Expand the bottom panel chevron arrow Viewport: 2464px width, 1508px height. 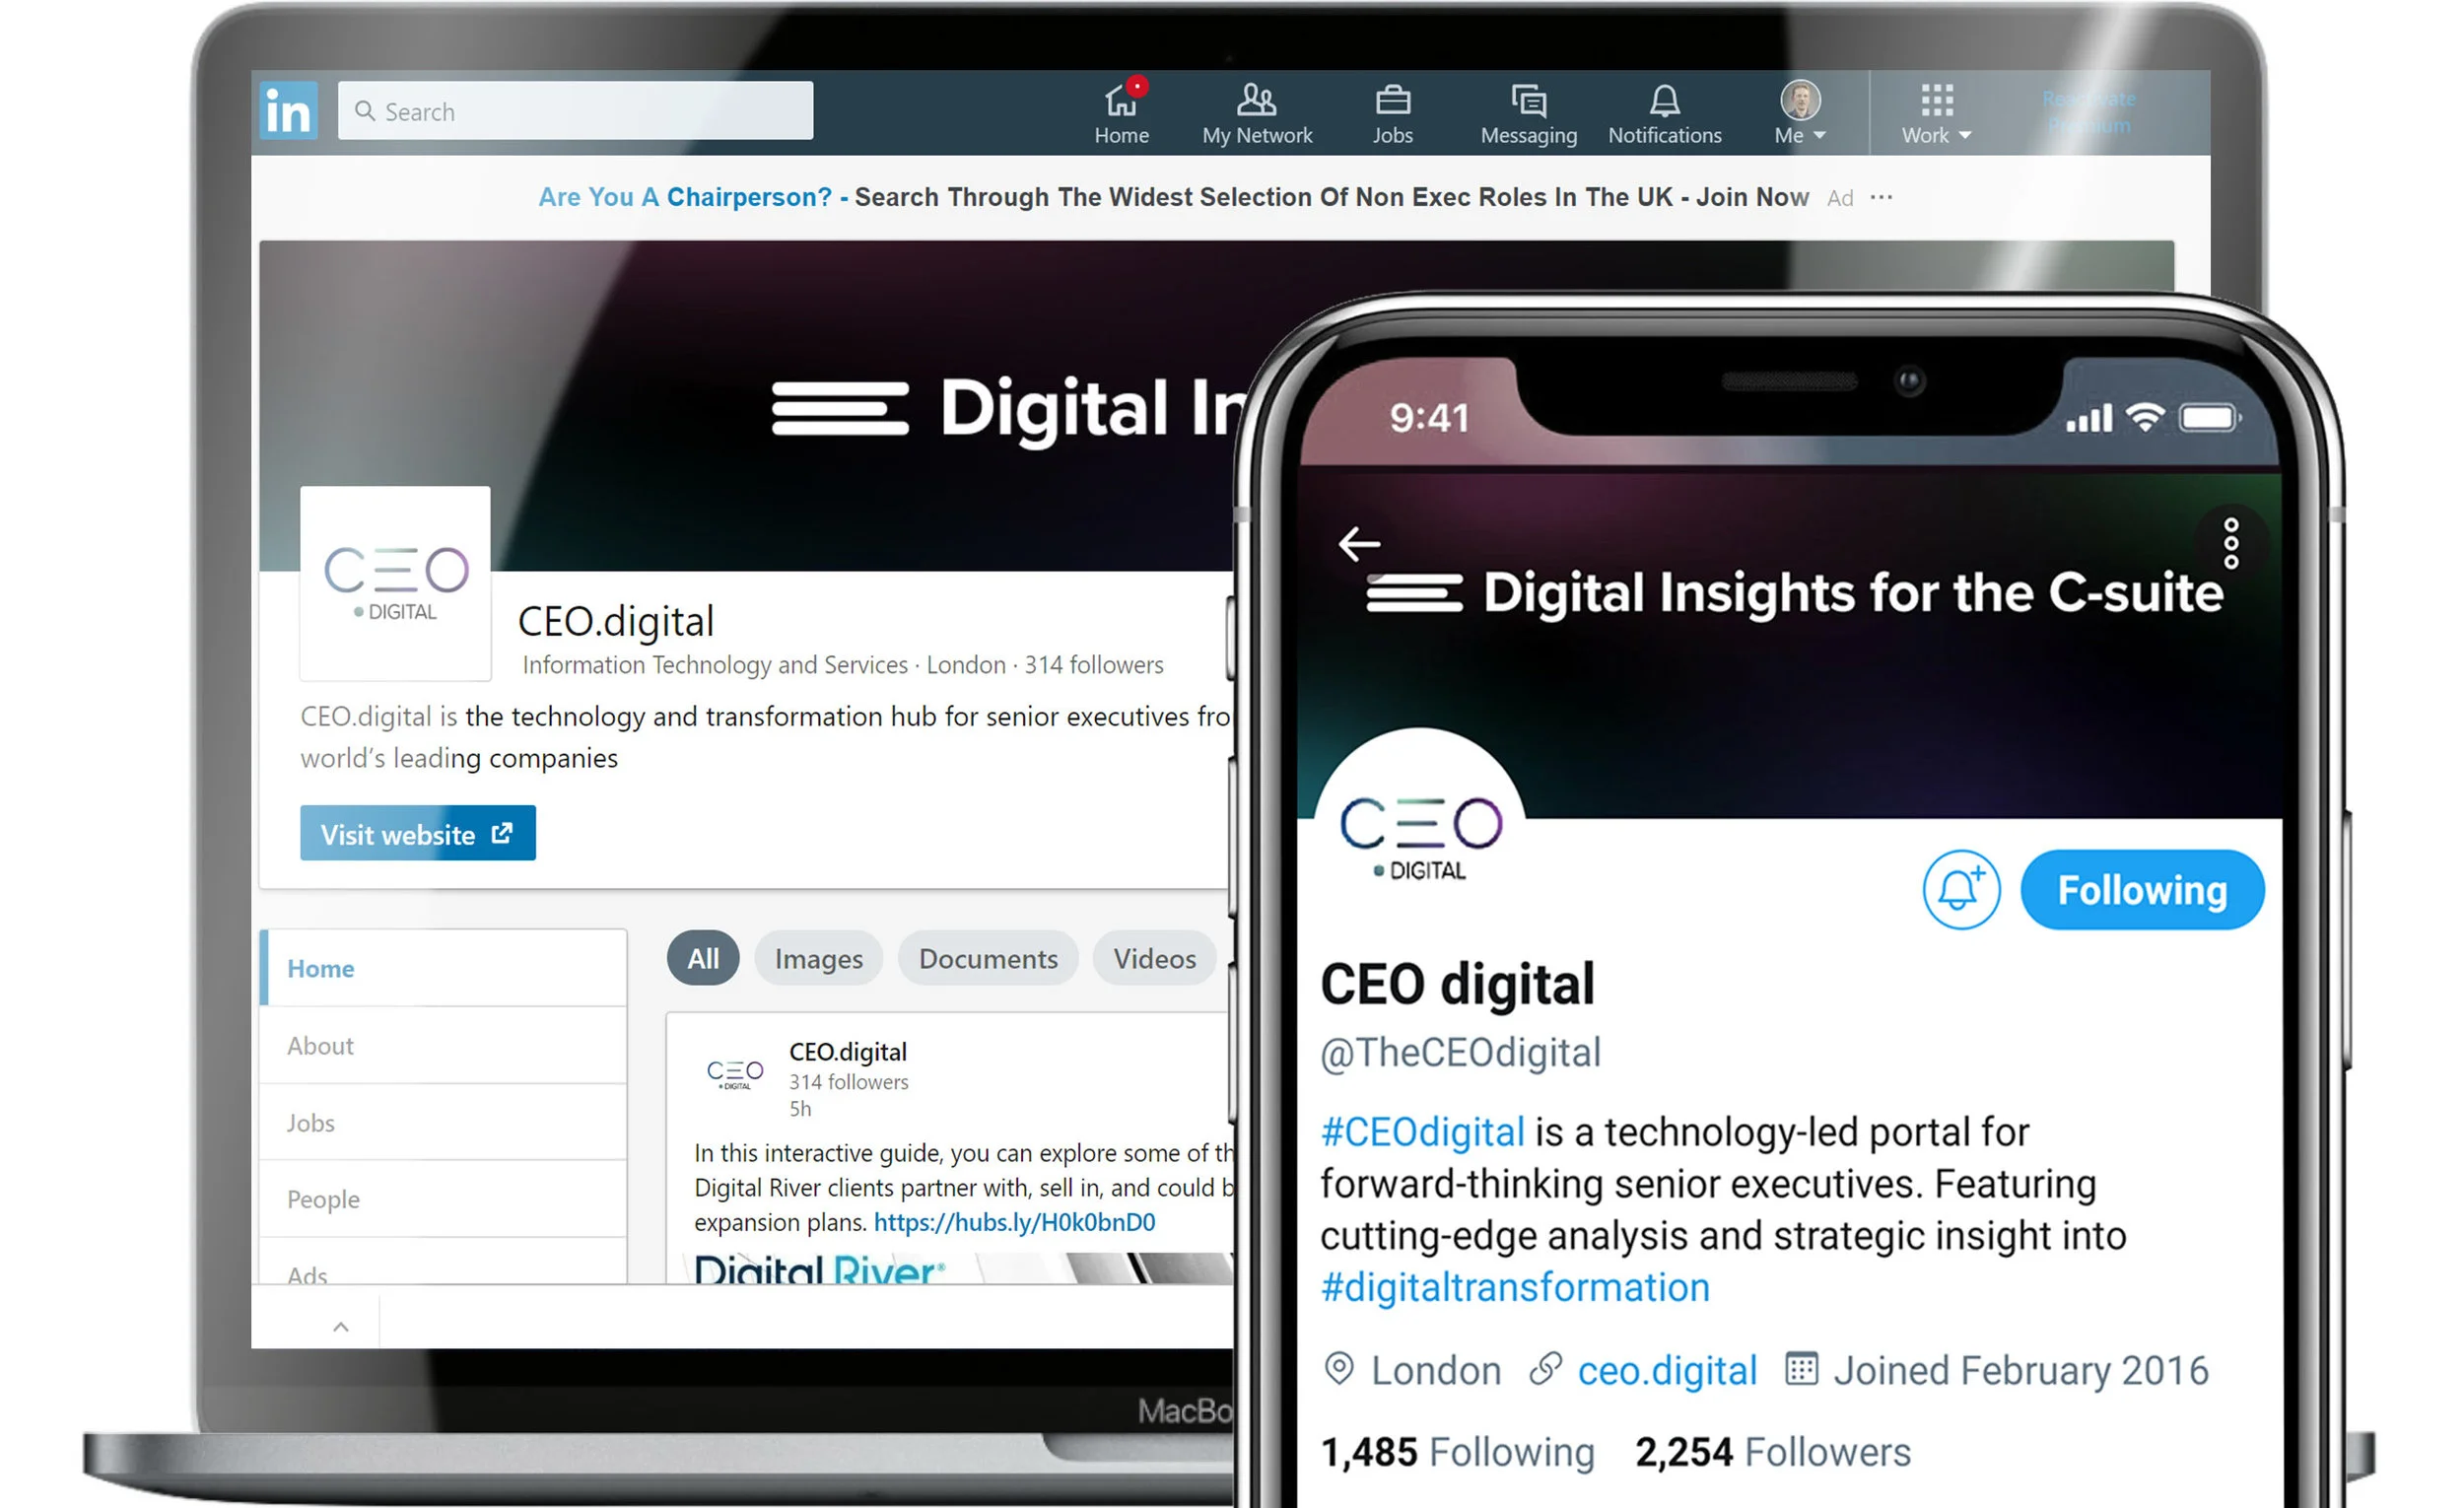click(341, 1327)
